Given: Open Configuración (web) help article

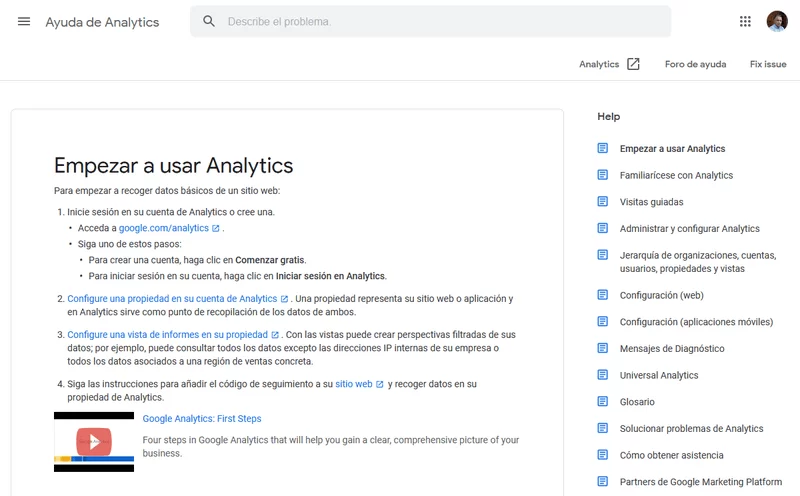Looking at the screenshot, I should tap(662, 295).
